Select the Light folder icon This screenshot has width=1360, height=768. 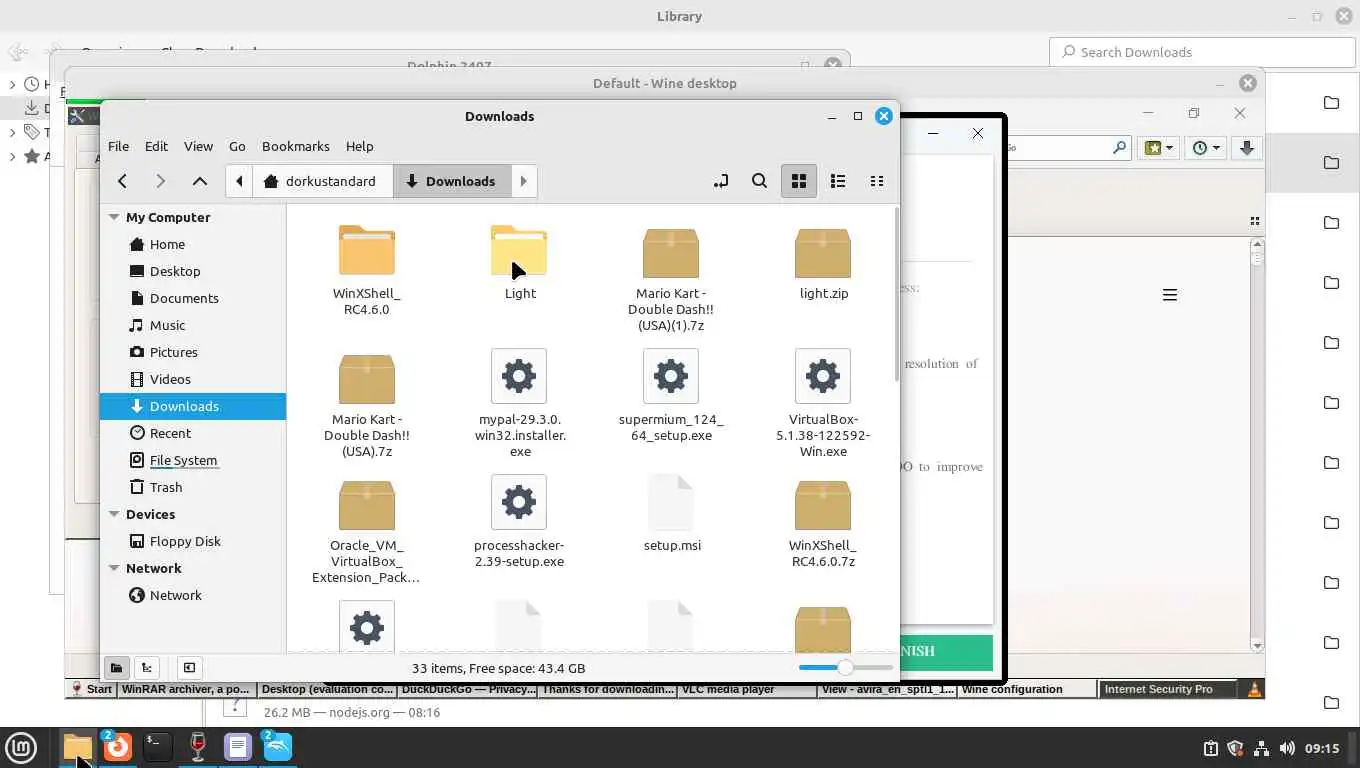tap(519, 251)
